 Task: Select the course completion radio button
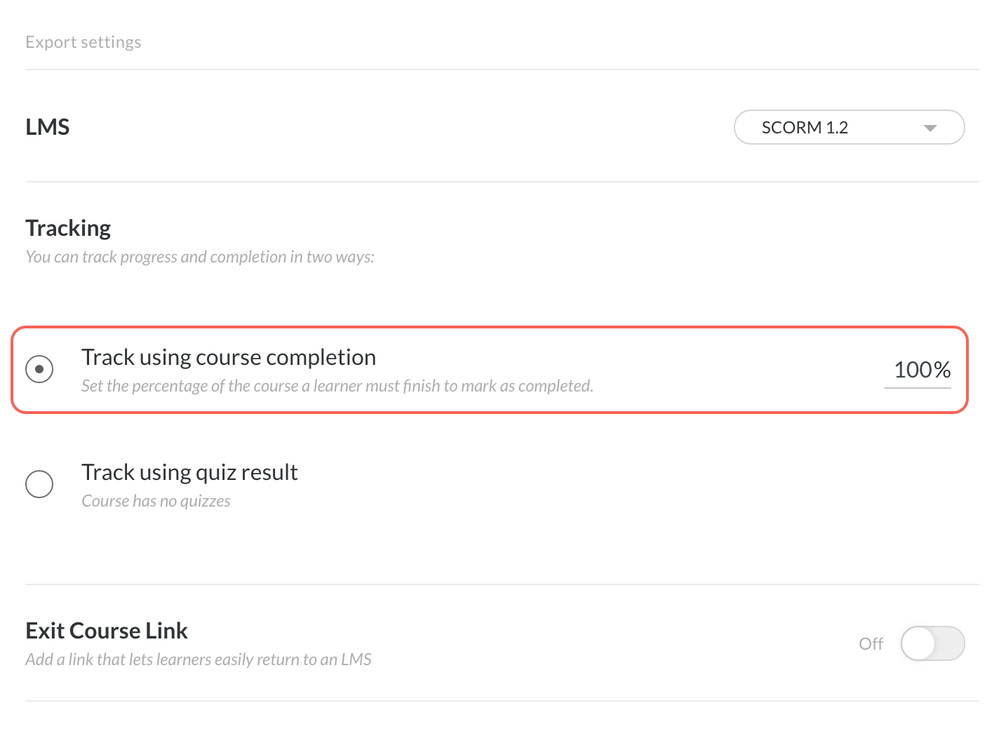pyautogui.click(x=39, y=369)
